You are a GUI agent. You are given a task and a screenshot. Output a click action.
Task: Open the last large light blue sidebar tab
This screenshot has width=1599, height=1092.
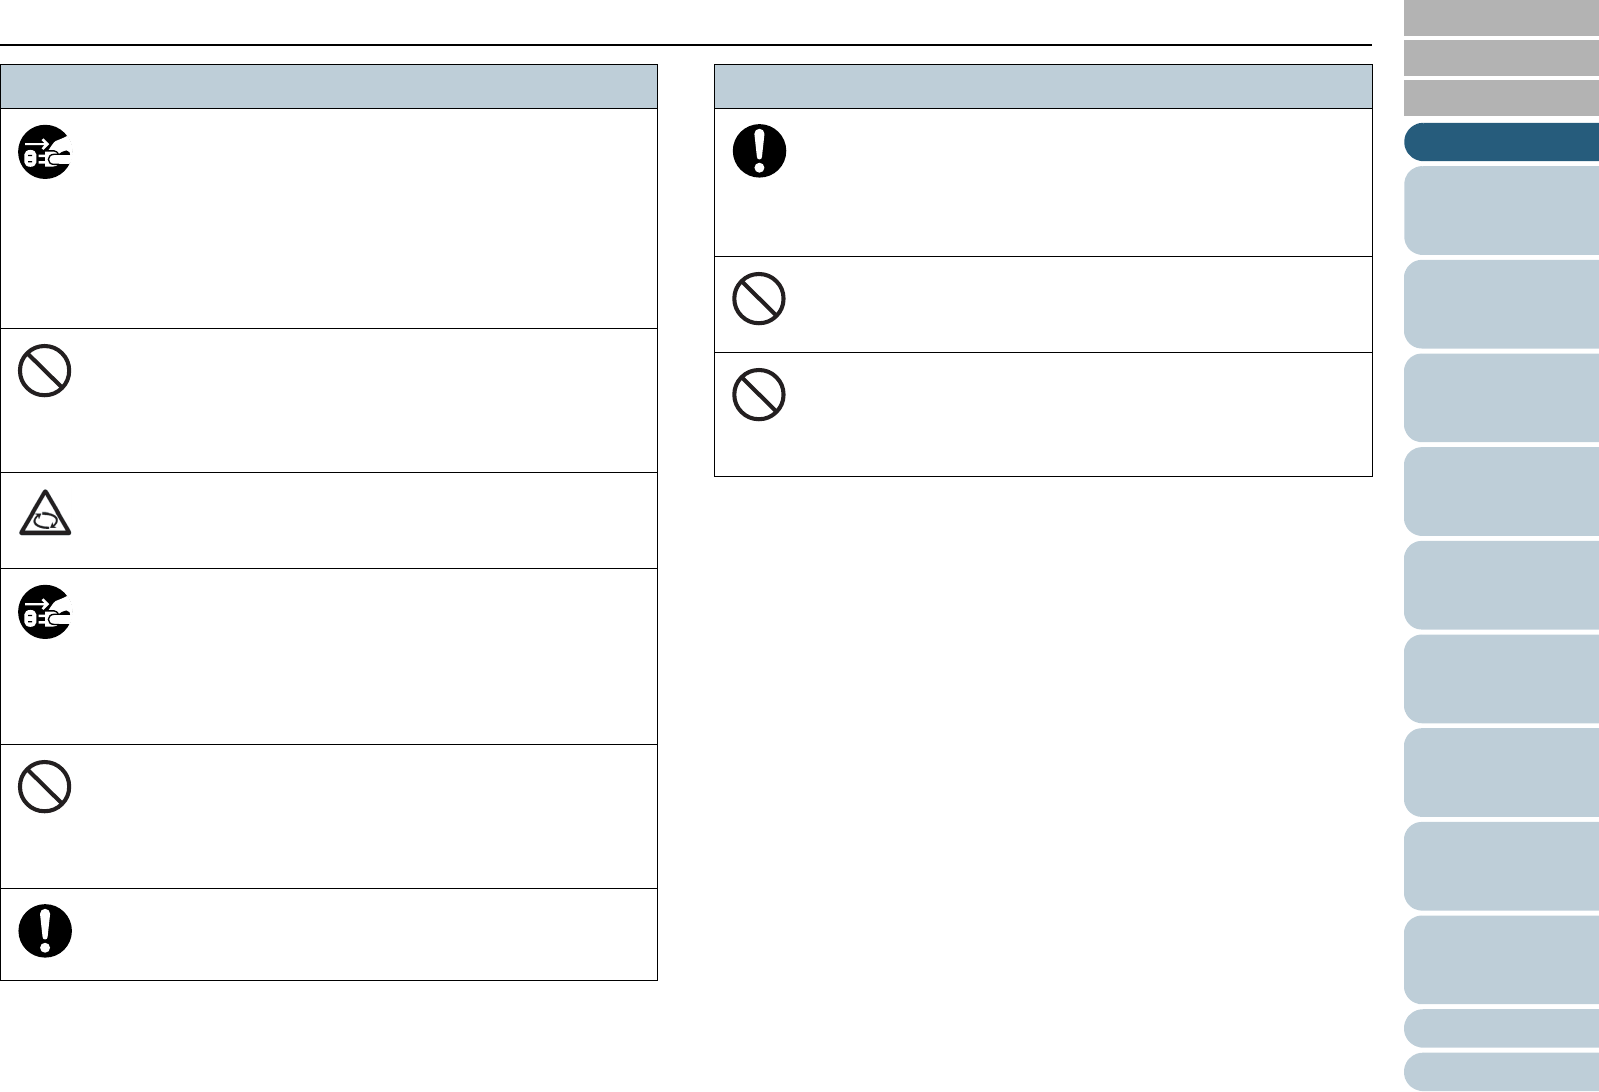coord(1501,960)
